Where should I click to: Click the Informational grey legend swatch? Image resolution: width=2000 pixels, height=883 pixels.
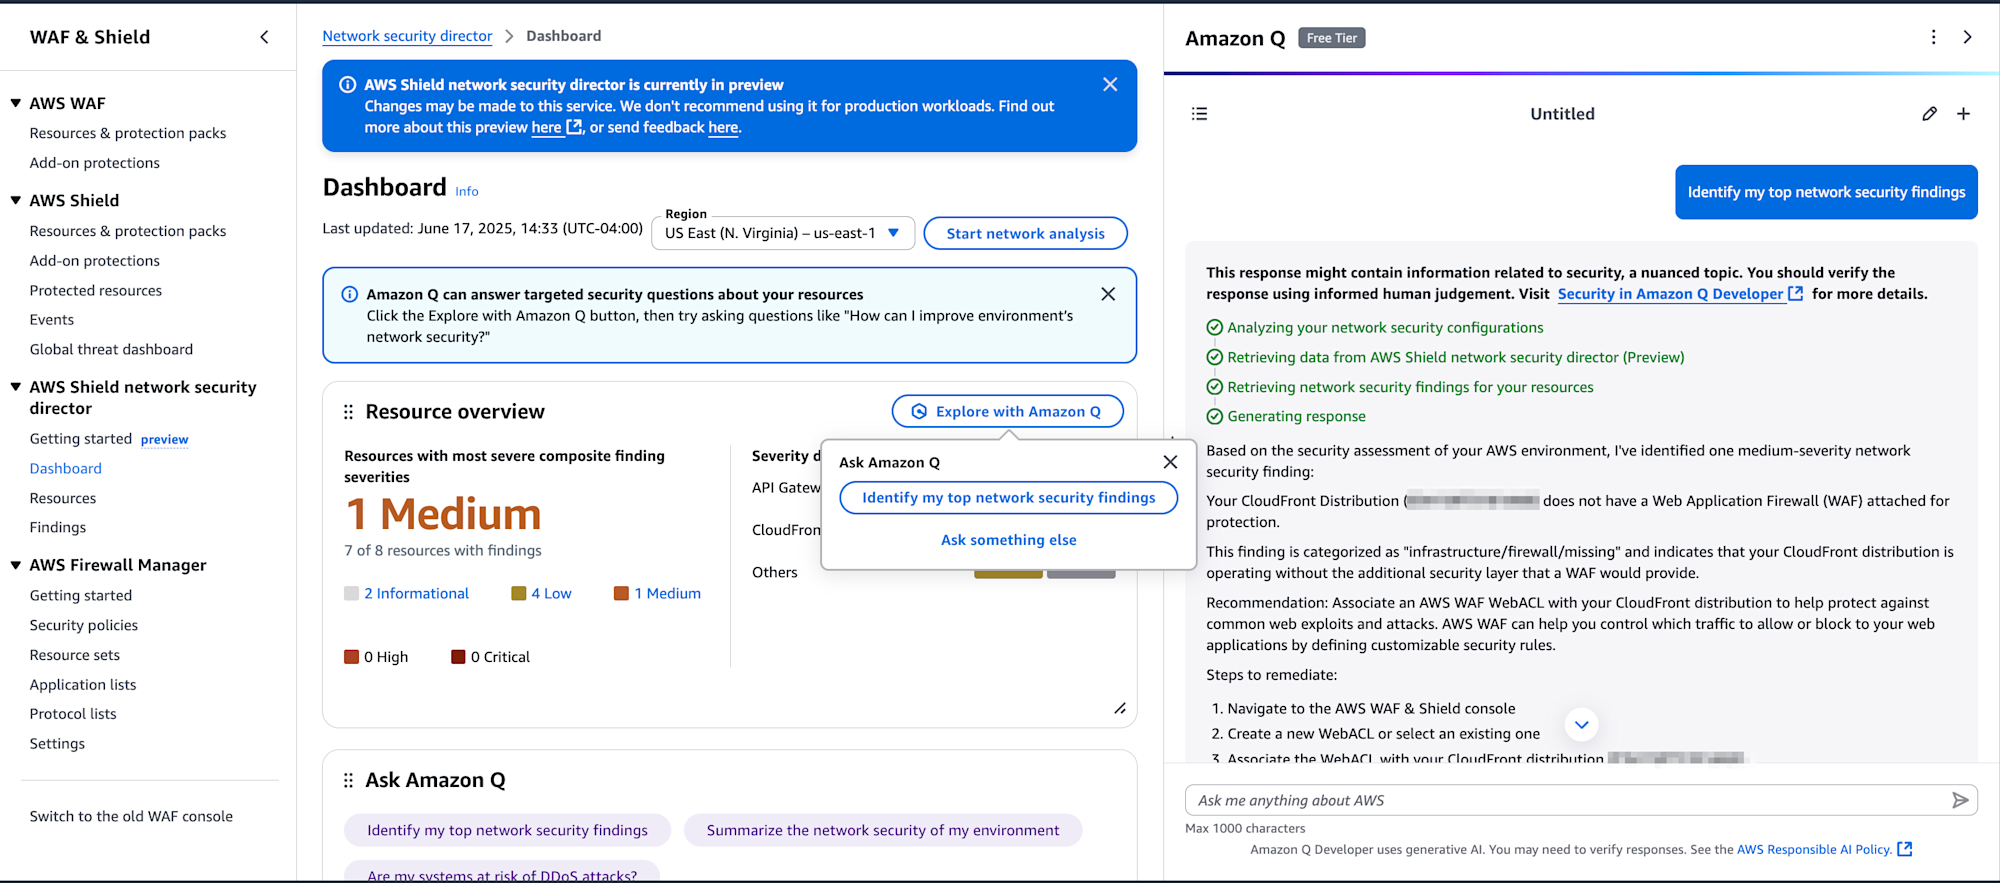click(x=351, y=594)
